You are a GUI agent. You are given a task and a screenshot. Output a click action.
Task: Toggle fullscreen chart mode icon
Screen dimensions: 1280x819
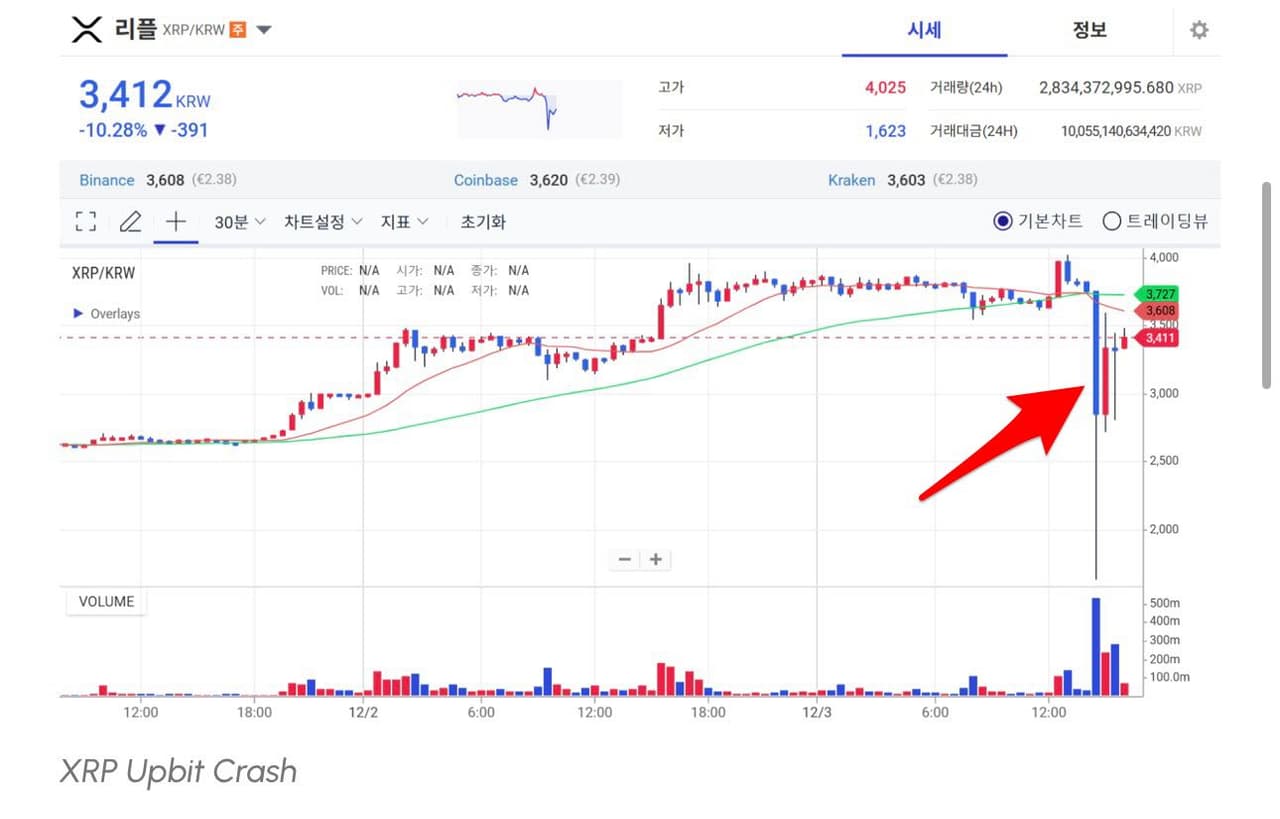pos(86,222)
